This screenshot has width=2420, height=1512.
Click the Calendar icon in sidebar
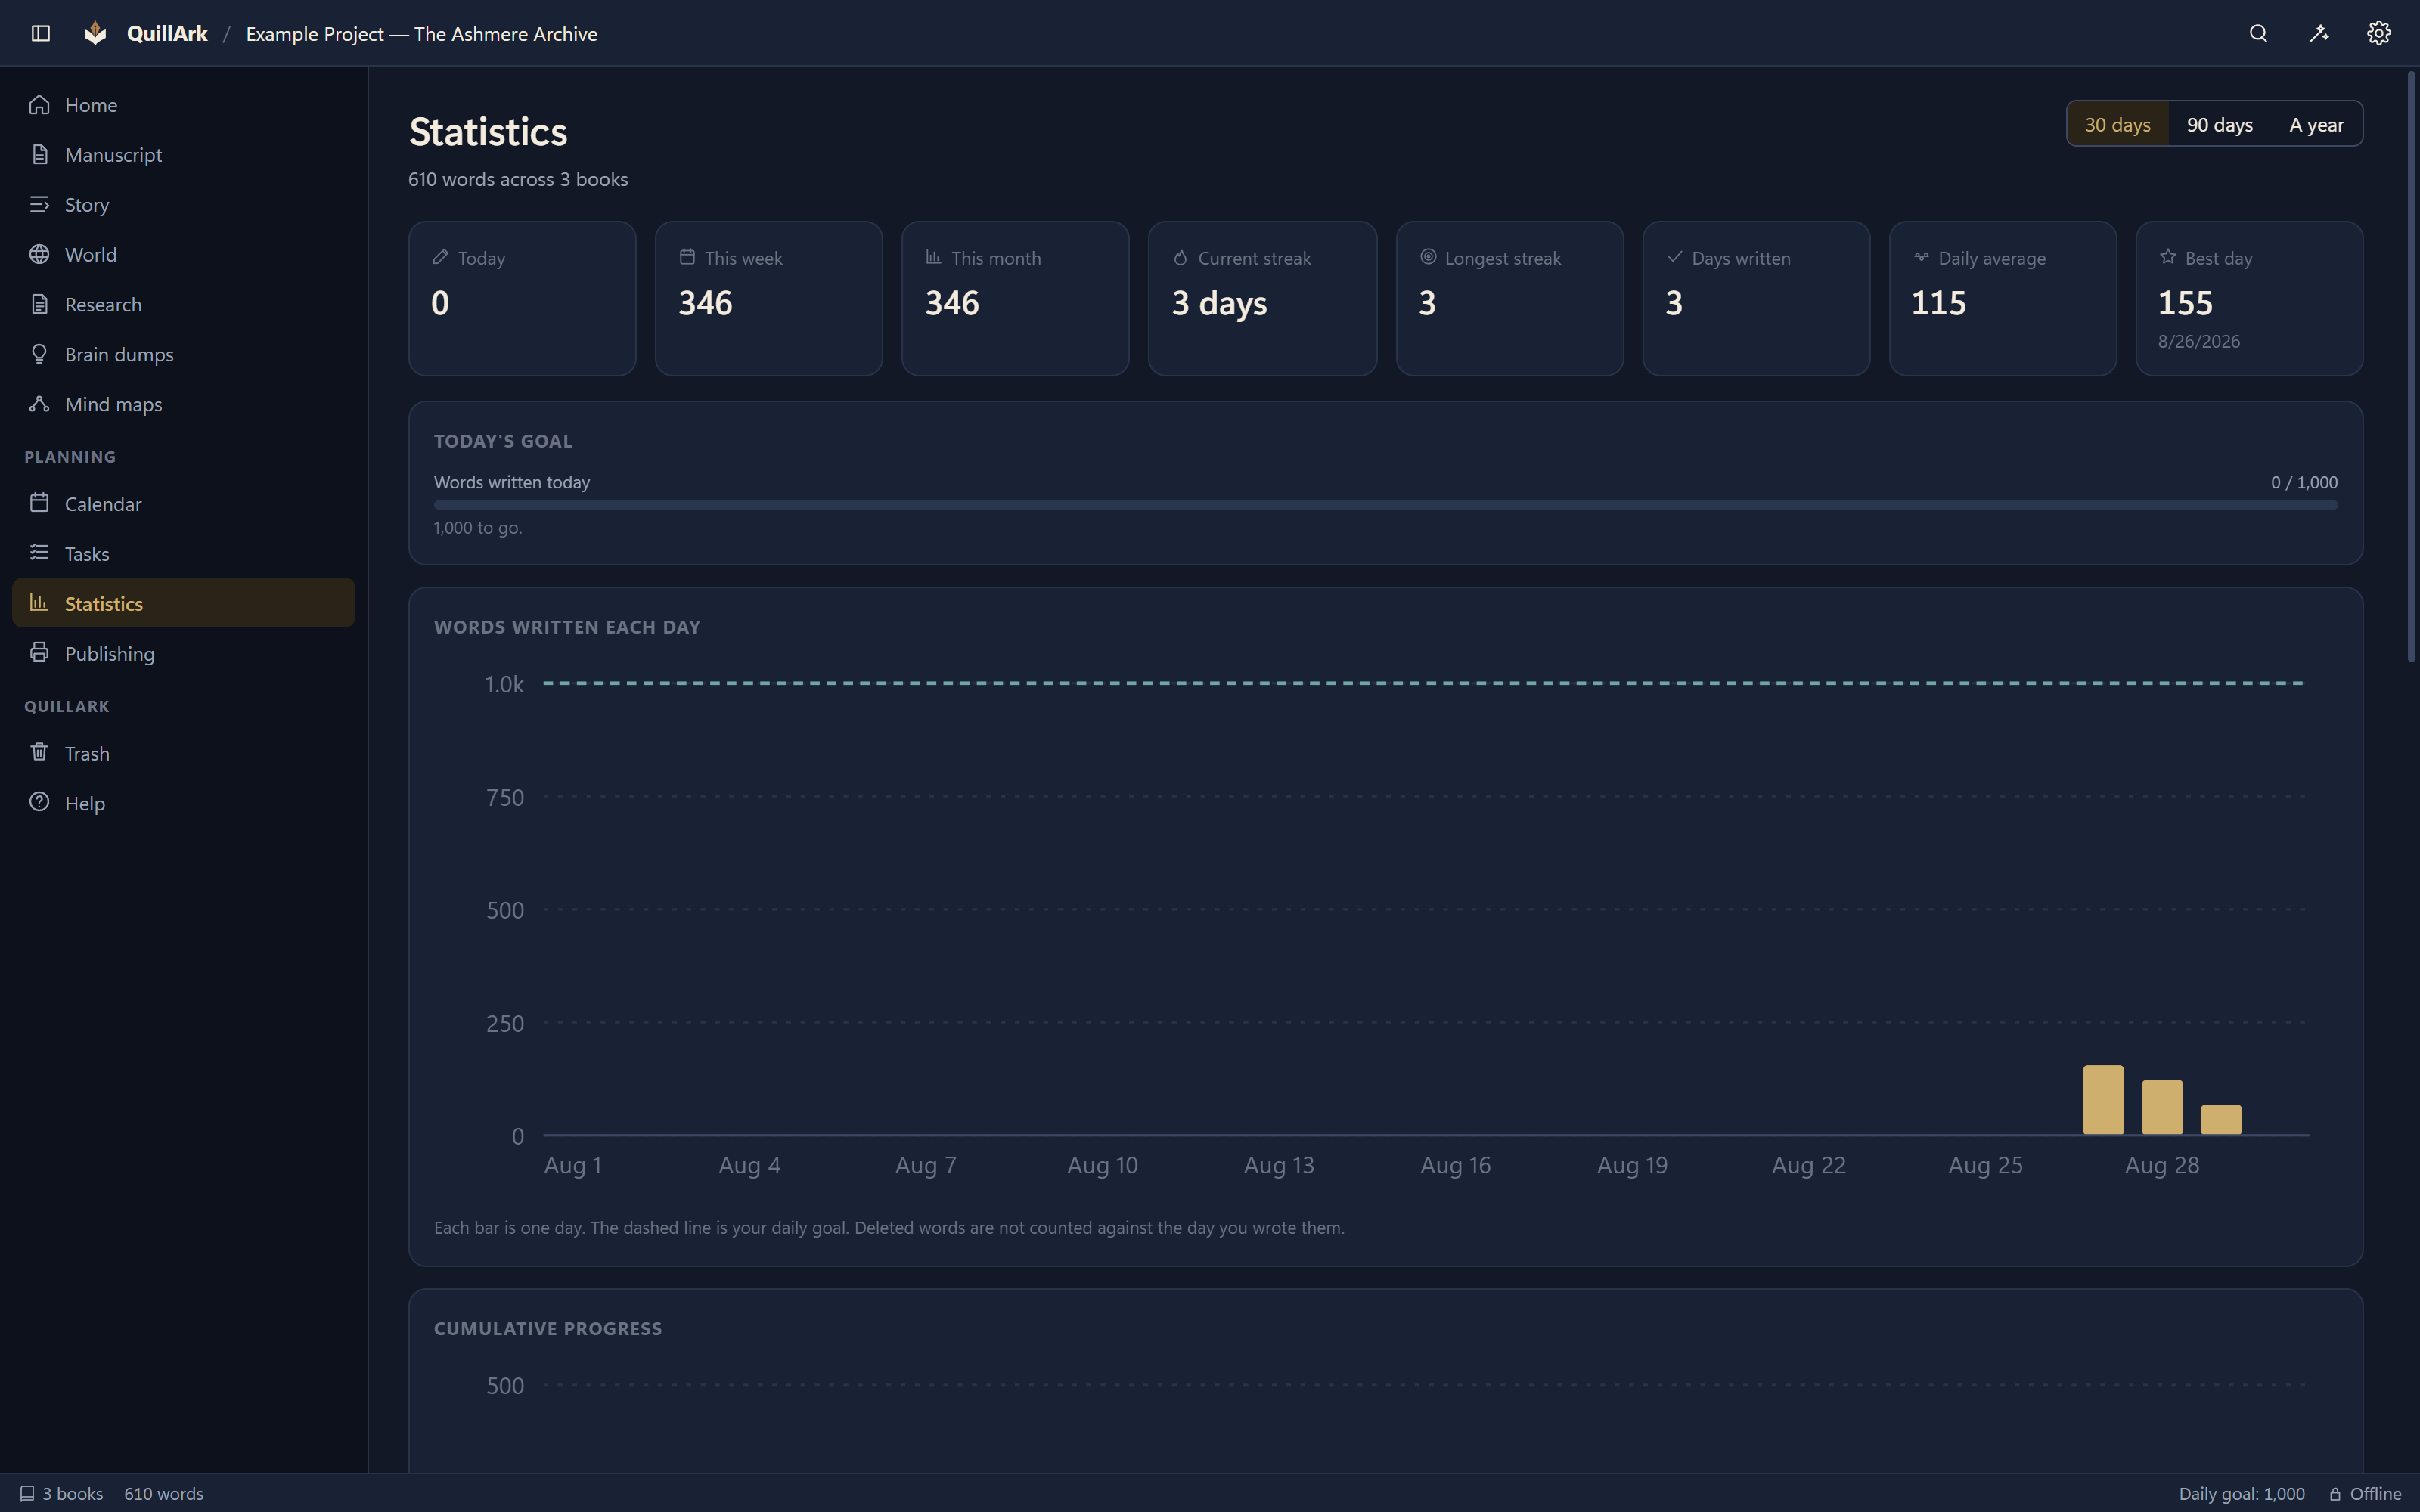(39, 503)
